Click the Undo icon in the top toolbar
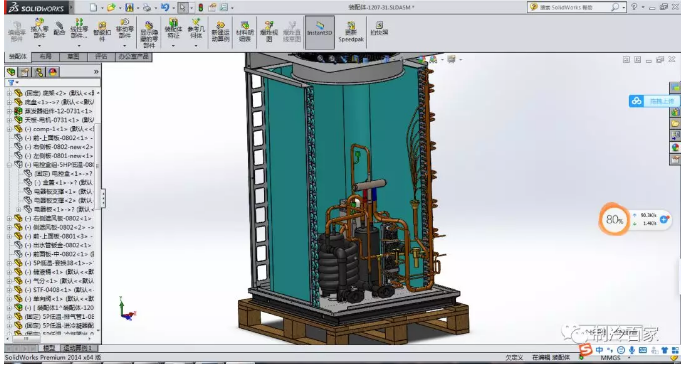The width and height of the screenshot is (687, 371). (165, 7)
